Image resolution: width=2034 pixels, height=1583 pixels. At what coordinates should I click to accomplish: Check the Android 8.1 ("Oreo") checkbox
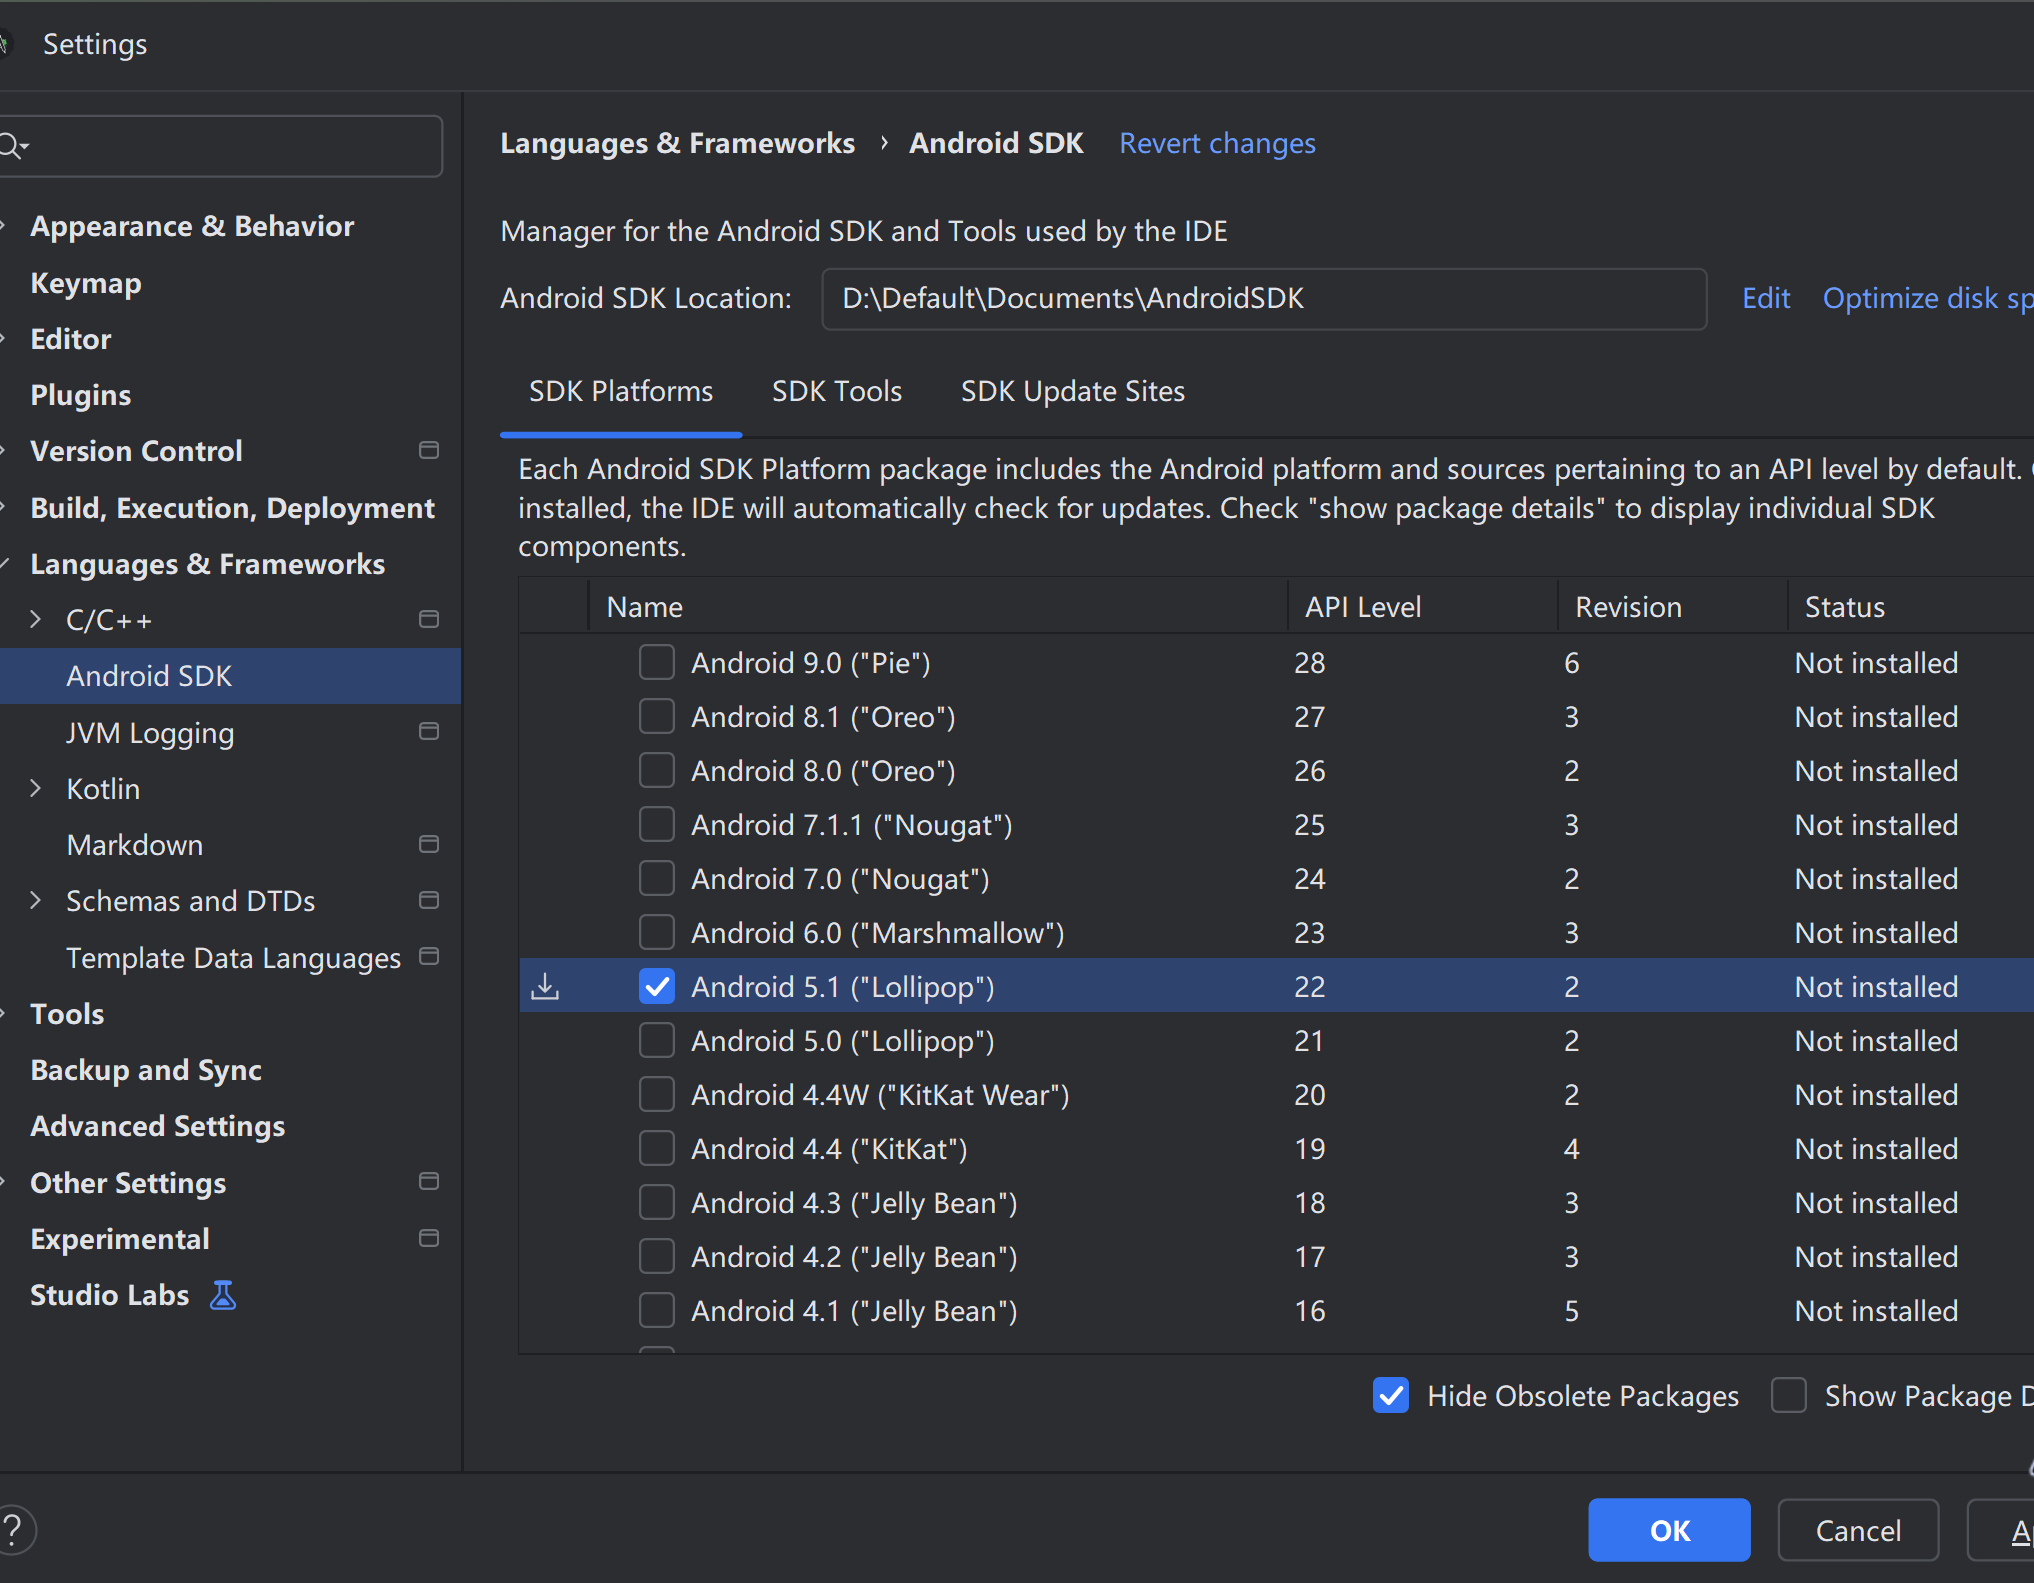[x=657, y=716]
